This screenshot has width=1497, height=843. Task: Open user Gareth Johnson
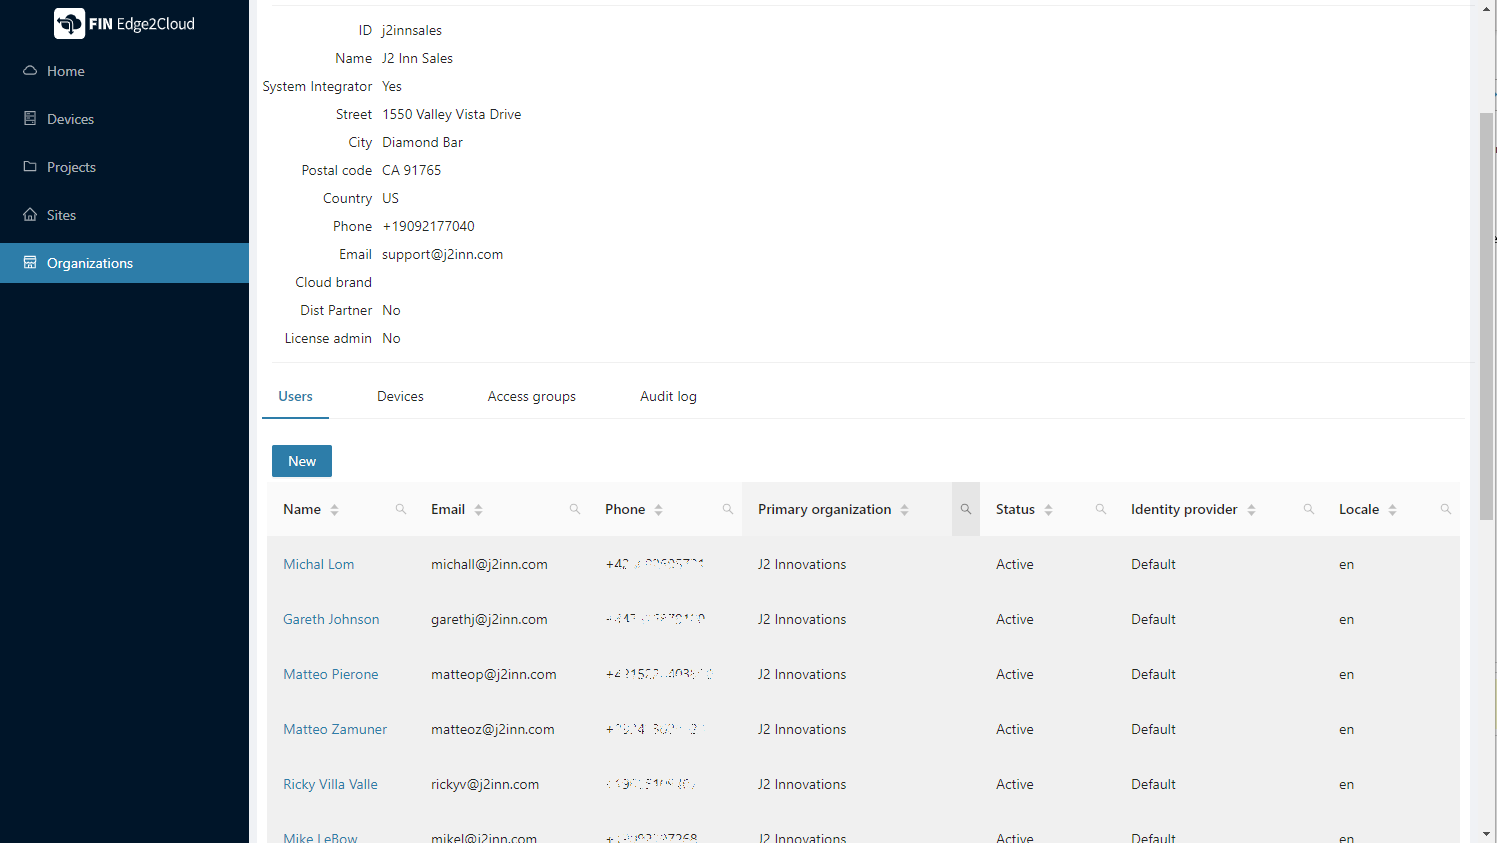pos(331,619)
